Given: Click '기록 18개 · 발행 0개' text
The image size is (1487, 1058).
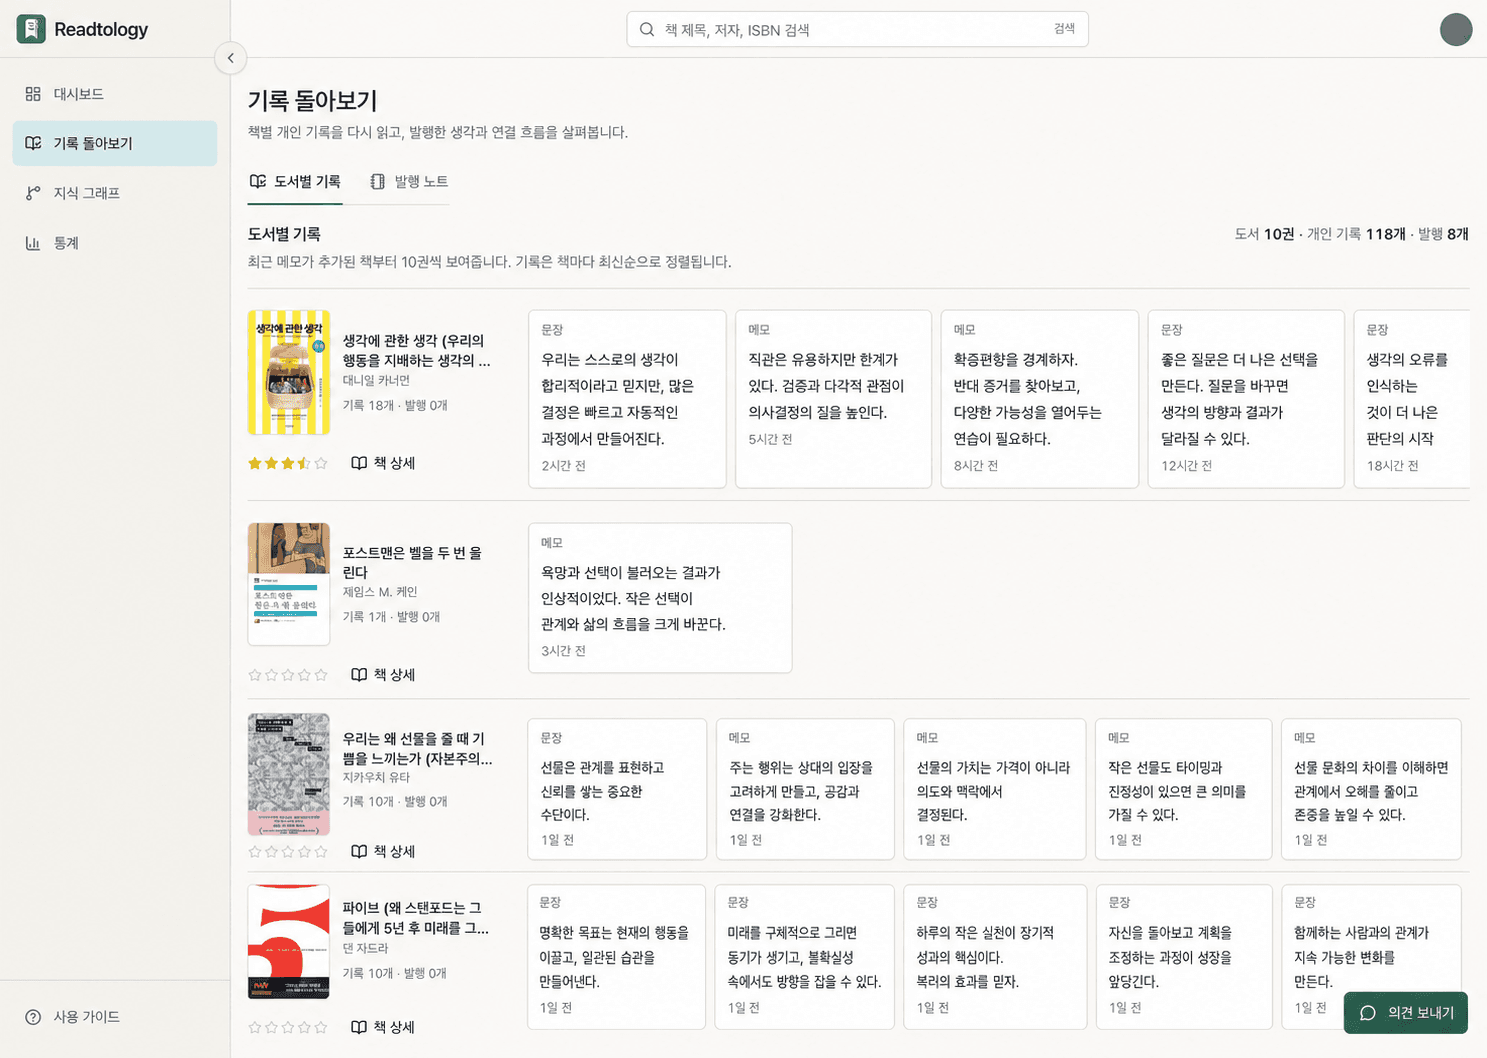Looking at the screenshot, I should click(395, 405).
